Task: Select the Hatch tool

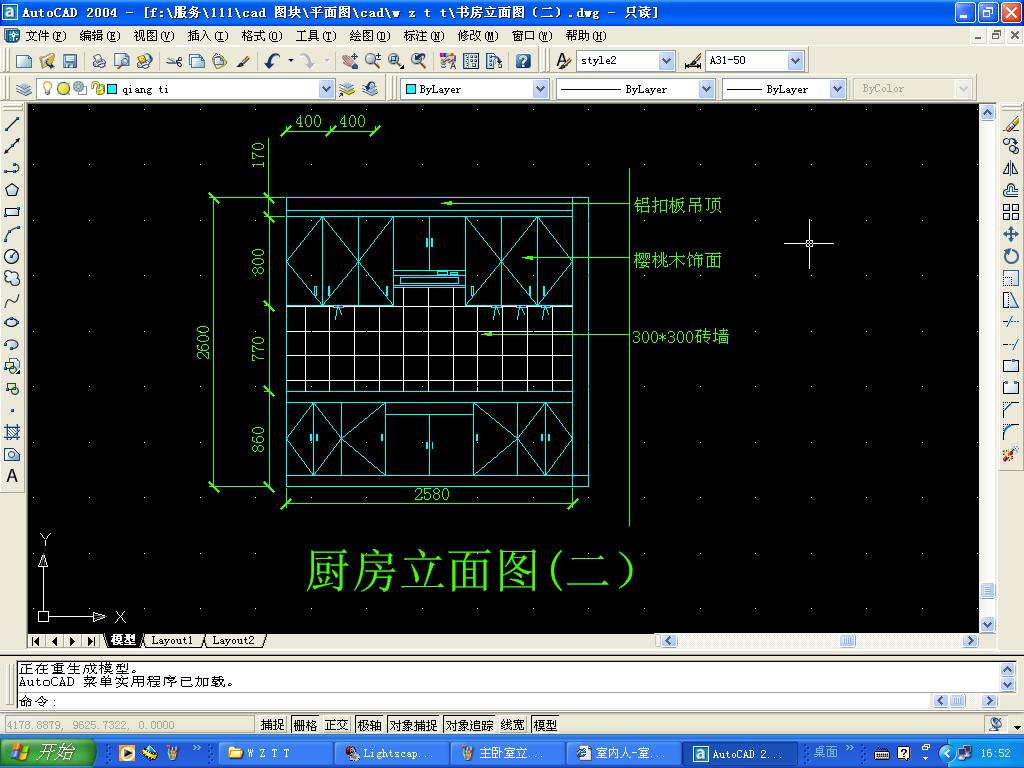Action: pos(12,432)
